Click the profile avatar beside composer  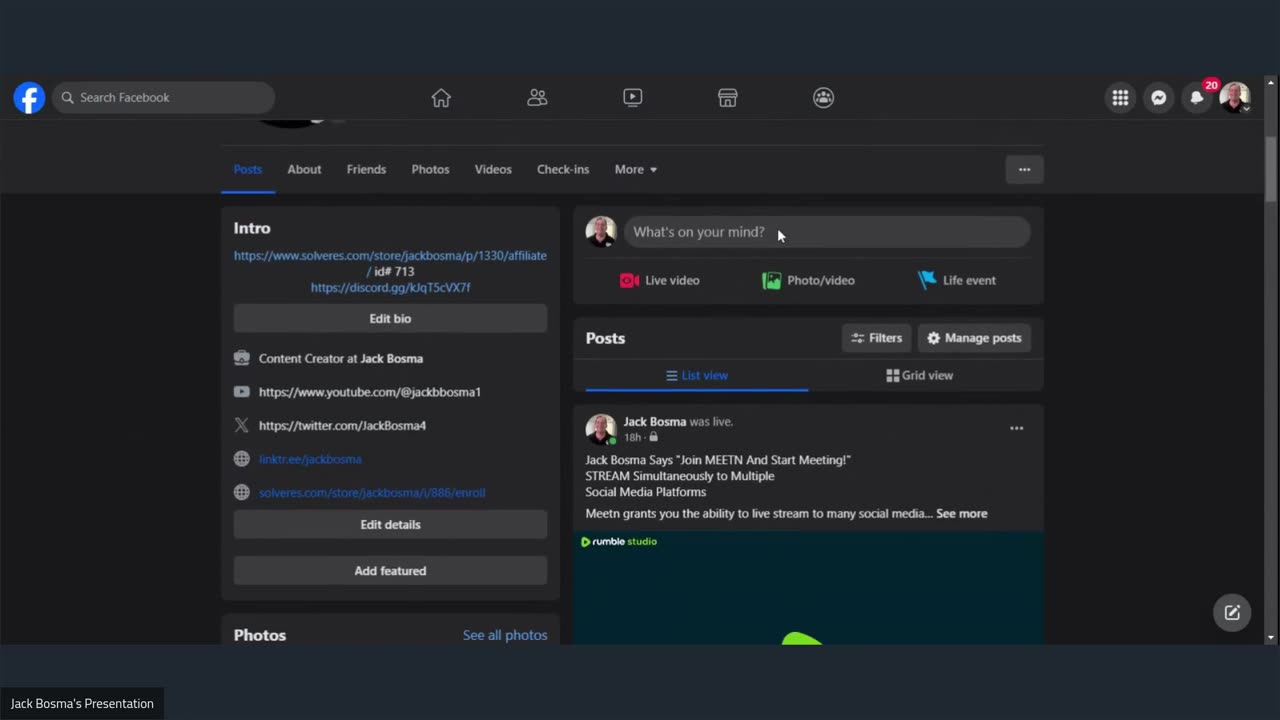601,232
